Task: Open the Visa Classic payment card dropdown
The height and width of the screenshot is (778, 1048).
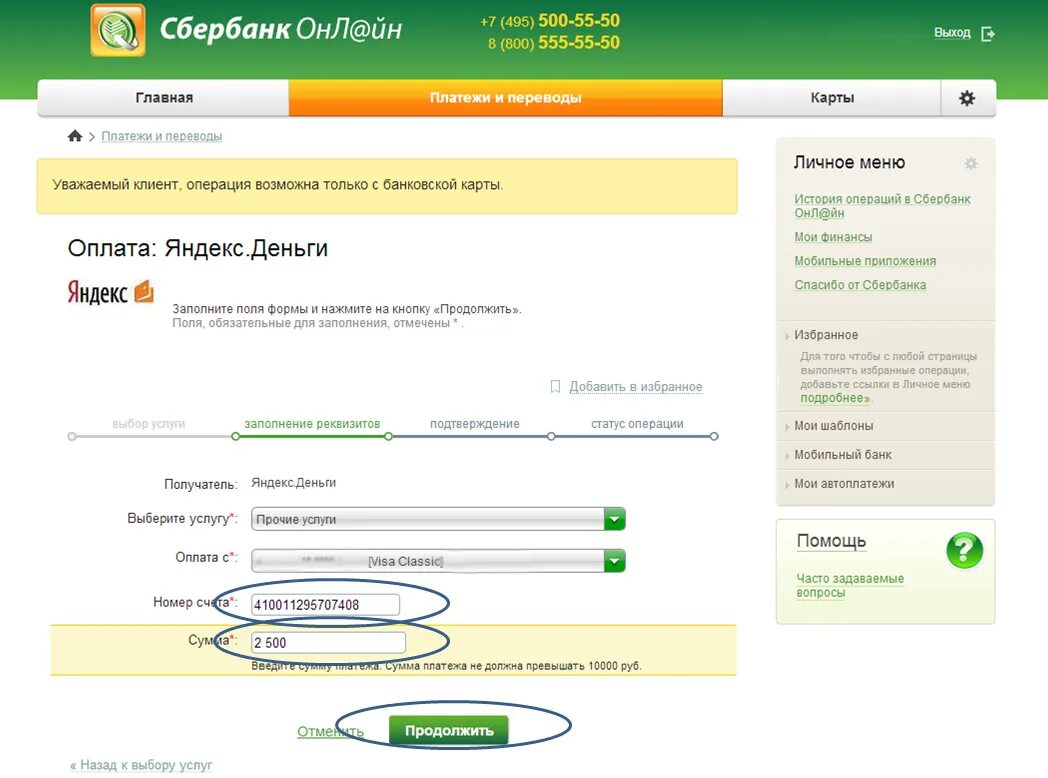Action: tap(614, 560)
